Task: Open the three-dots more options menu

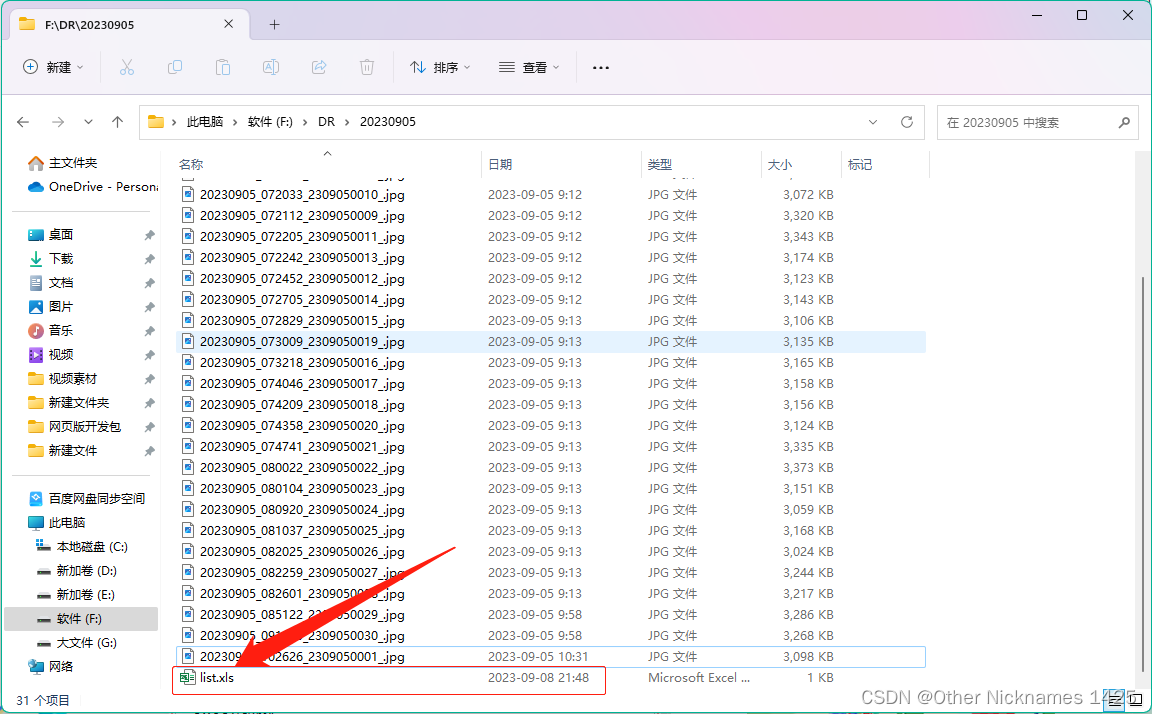Action: pyautogui.click(x=601, y=68)
